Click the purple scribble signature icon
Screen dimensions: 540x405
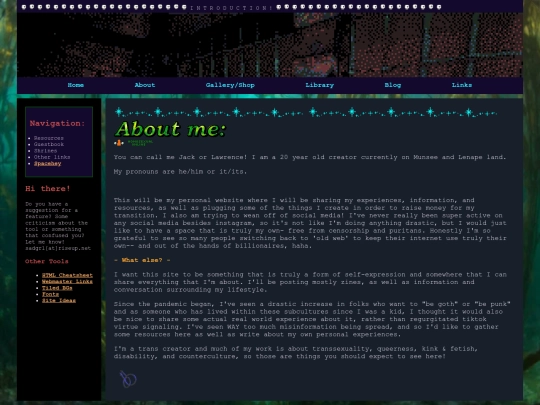[x=128, y=379]
